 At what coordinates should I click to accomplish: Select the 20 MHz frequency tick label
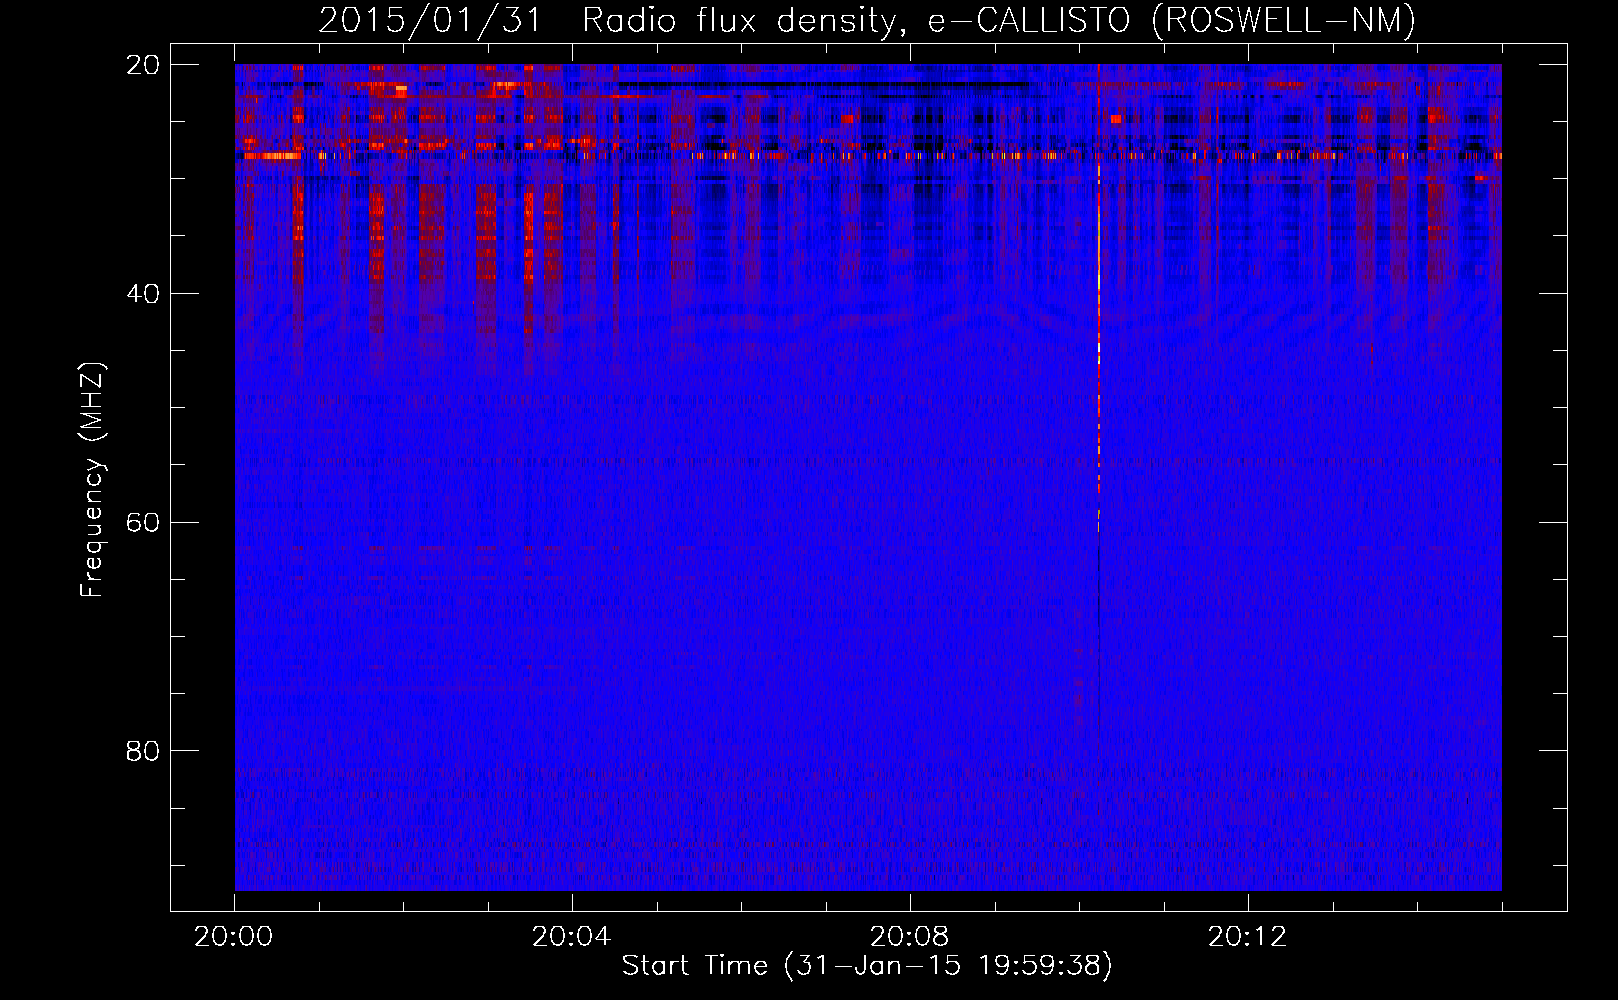click(144, 65)
